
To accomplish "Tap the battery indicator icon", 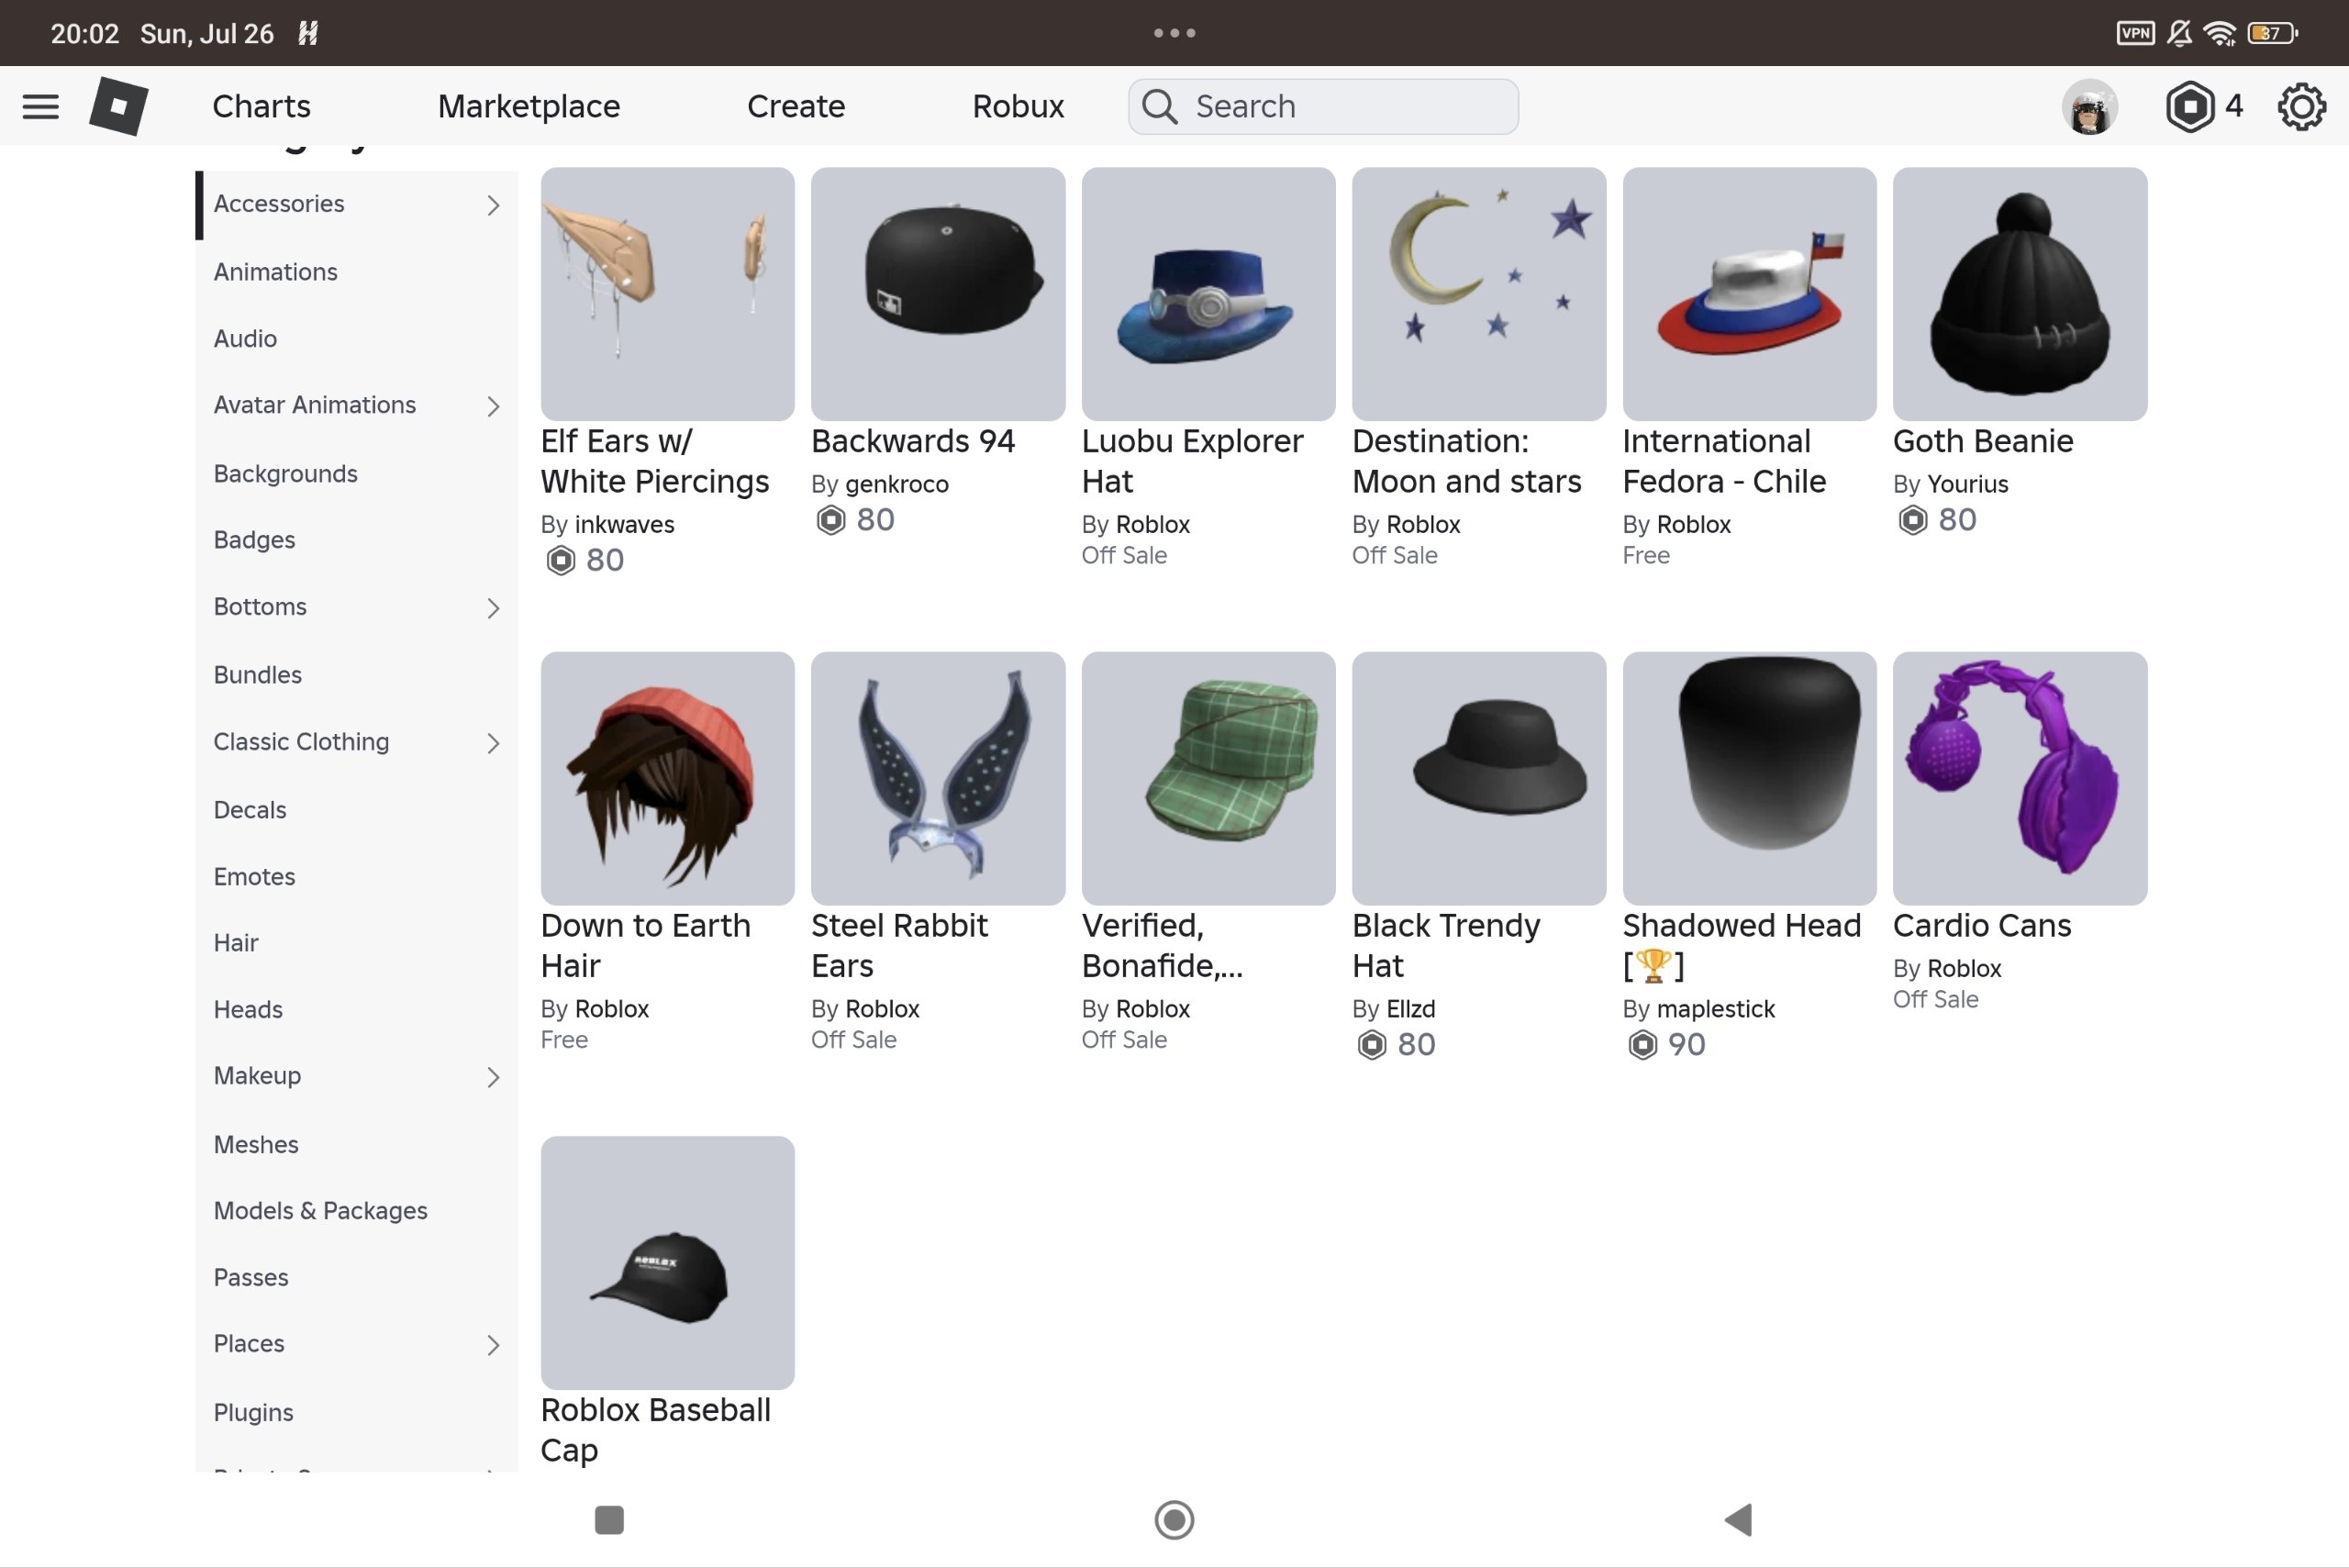I will pos(2273,33).
